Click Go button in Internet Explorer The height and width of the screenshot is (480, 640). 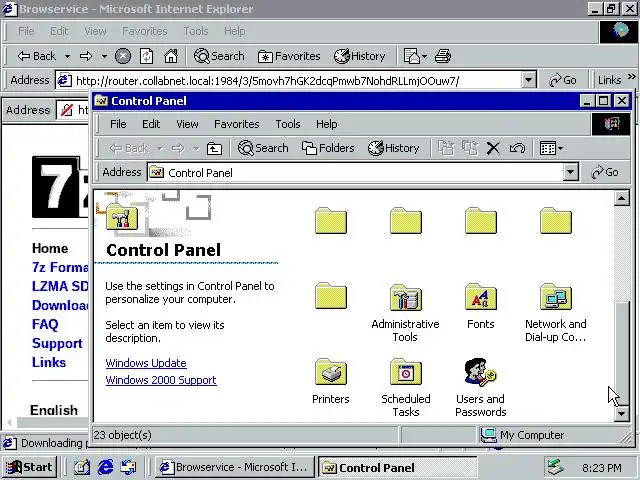[x=562, y=80]
